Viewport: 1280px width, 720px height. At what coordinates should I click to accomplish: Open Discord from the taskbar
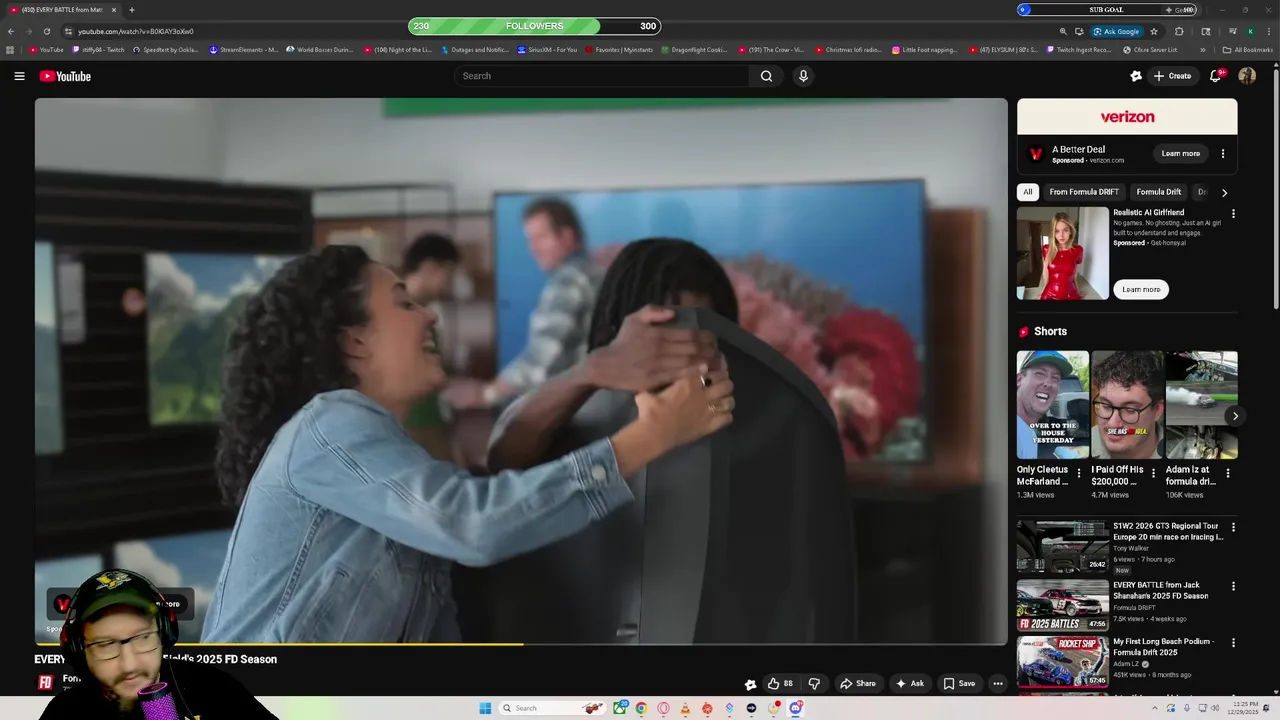[x=796, y=708]
